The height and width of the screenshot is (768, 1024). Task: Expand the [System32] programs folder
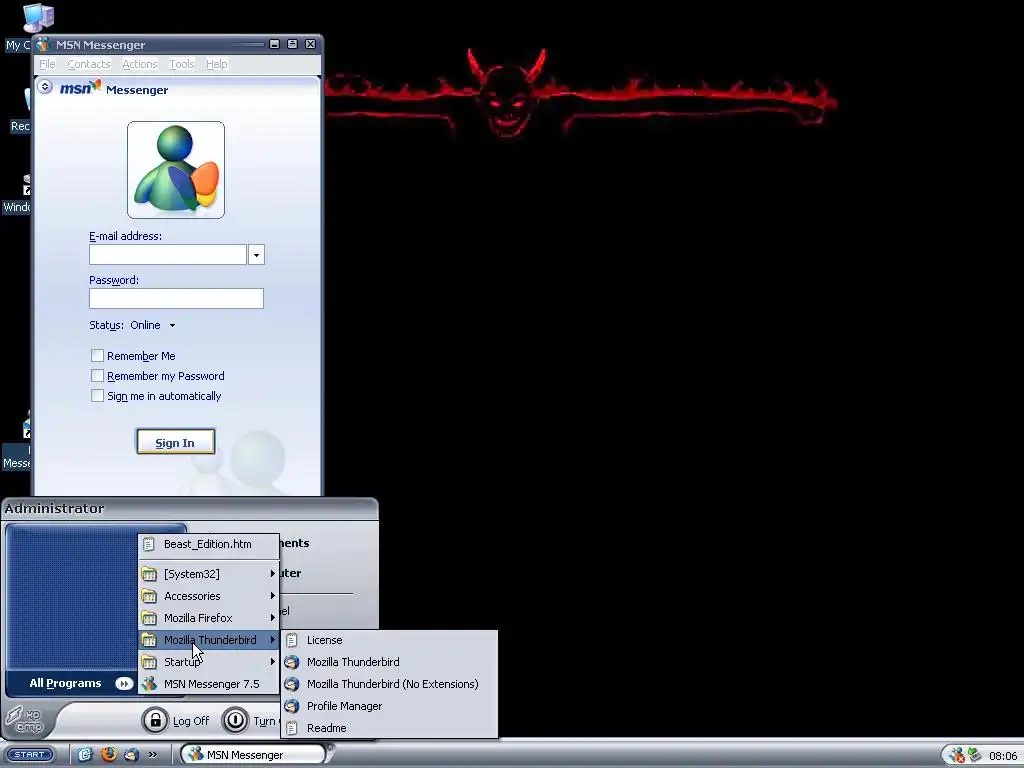208,574
